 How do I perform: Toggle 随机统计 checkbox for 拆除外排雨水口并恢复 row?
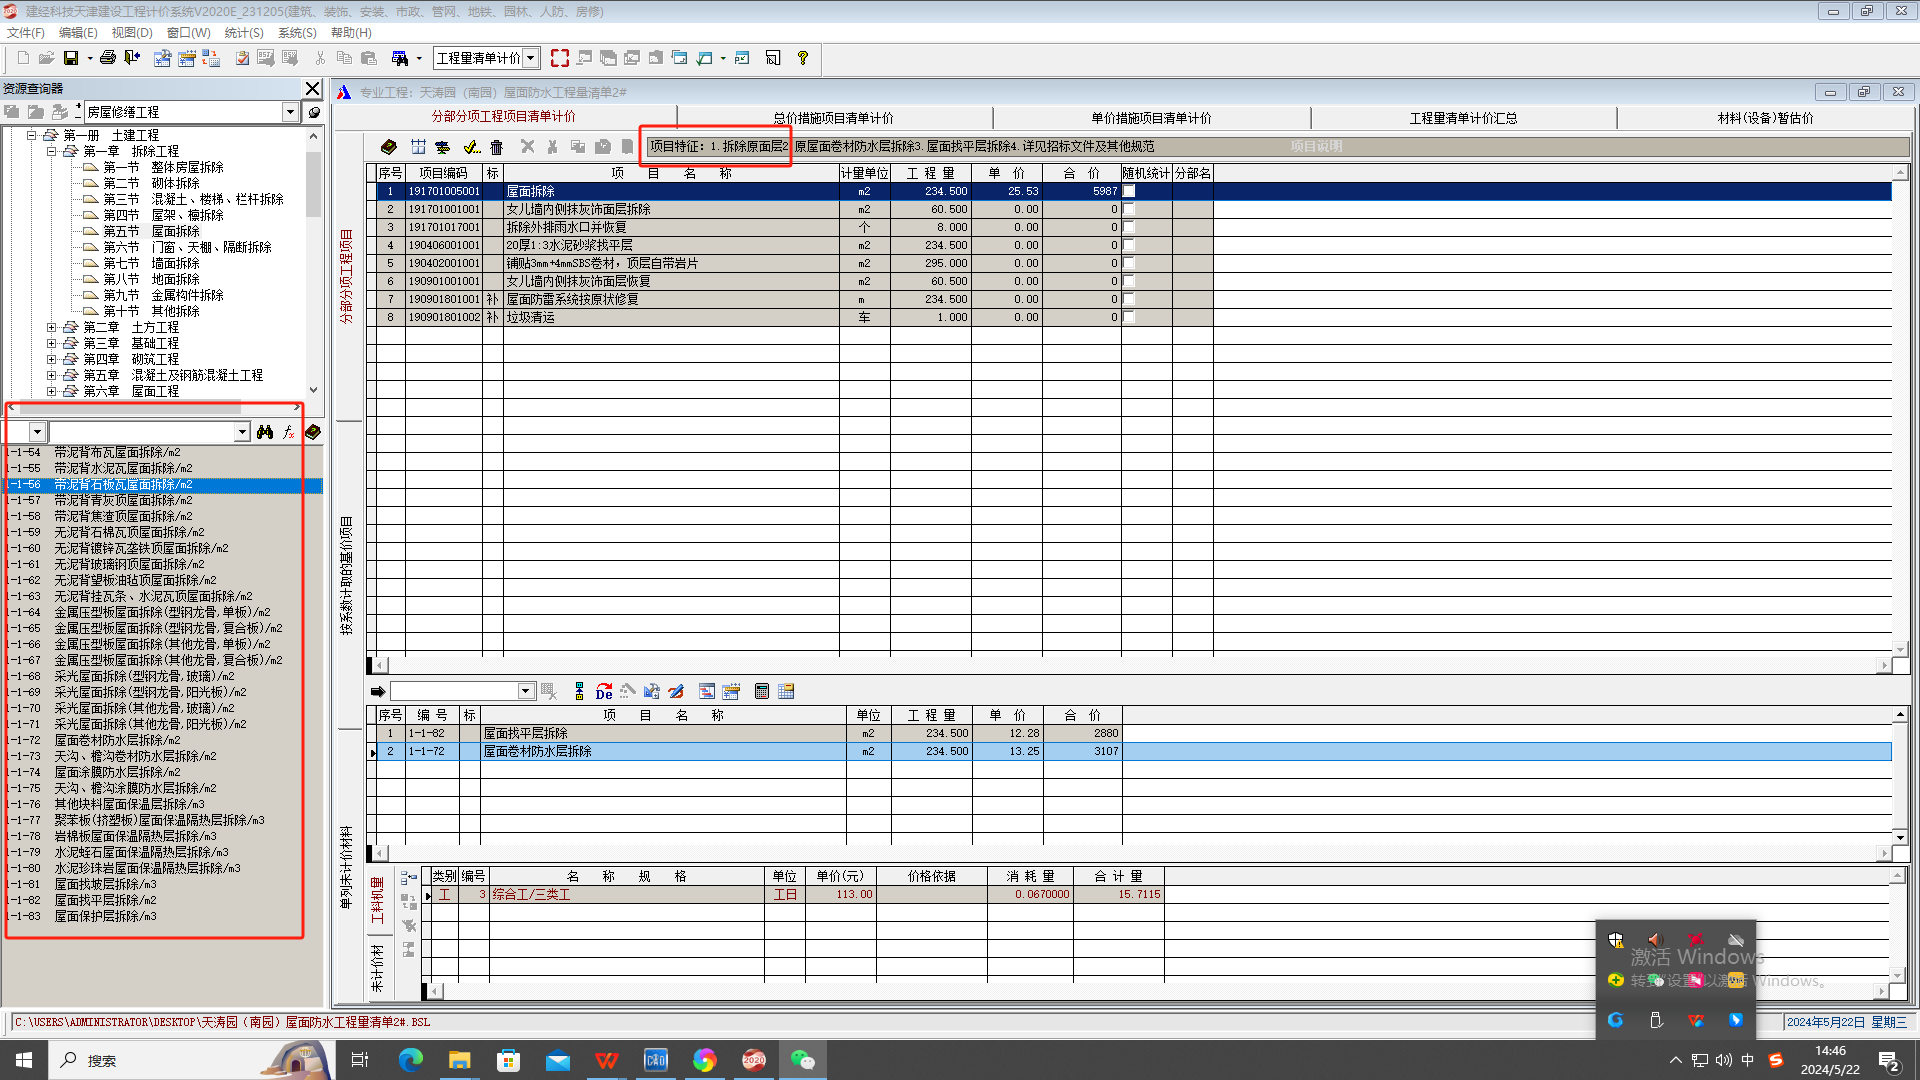1129,227
